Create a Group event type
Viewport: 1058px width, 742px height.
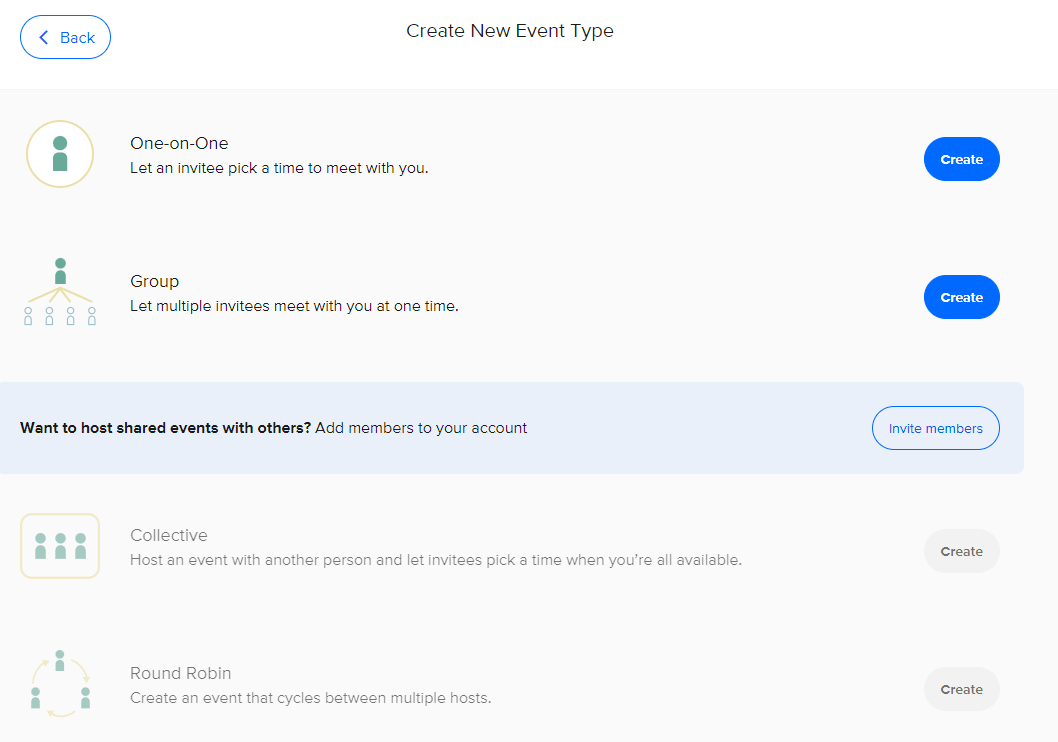pos(962,297)
